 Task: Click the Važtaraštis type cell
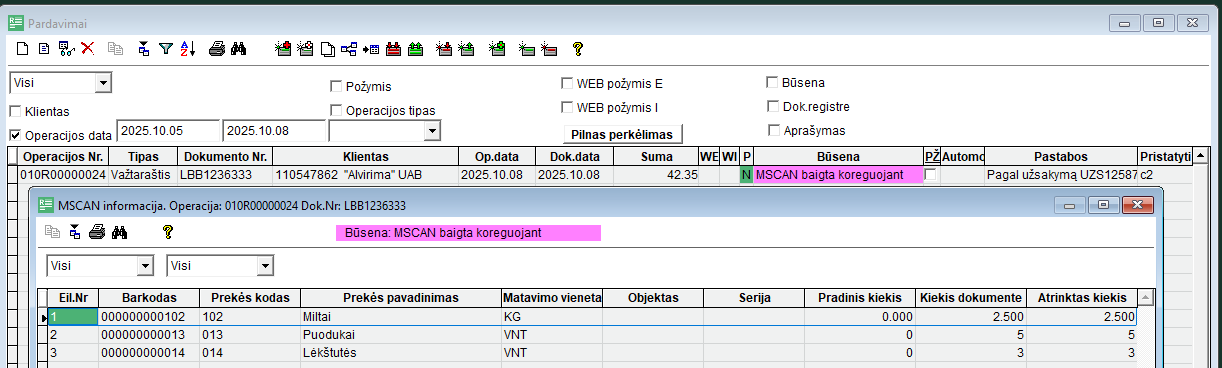click(142, 175)
